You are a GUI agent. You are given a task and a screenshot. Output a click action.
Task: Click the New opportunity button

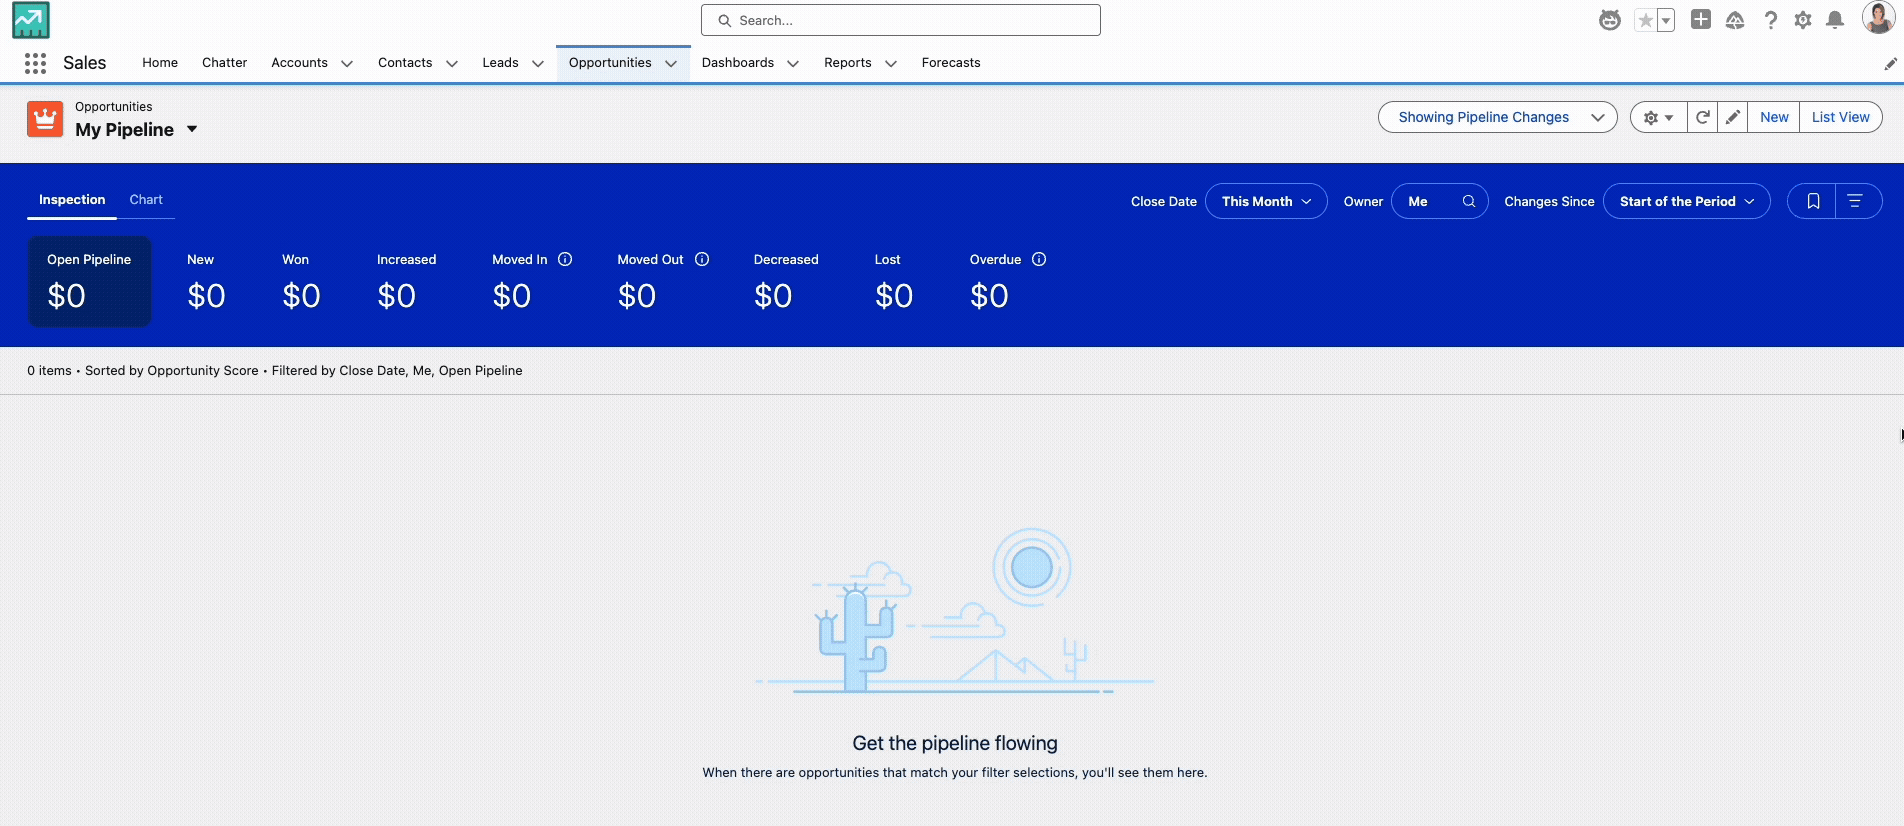tap(1774, 117)
